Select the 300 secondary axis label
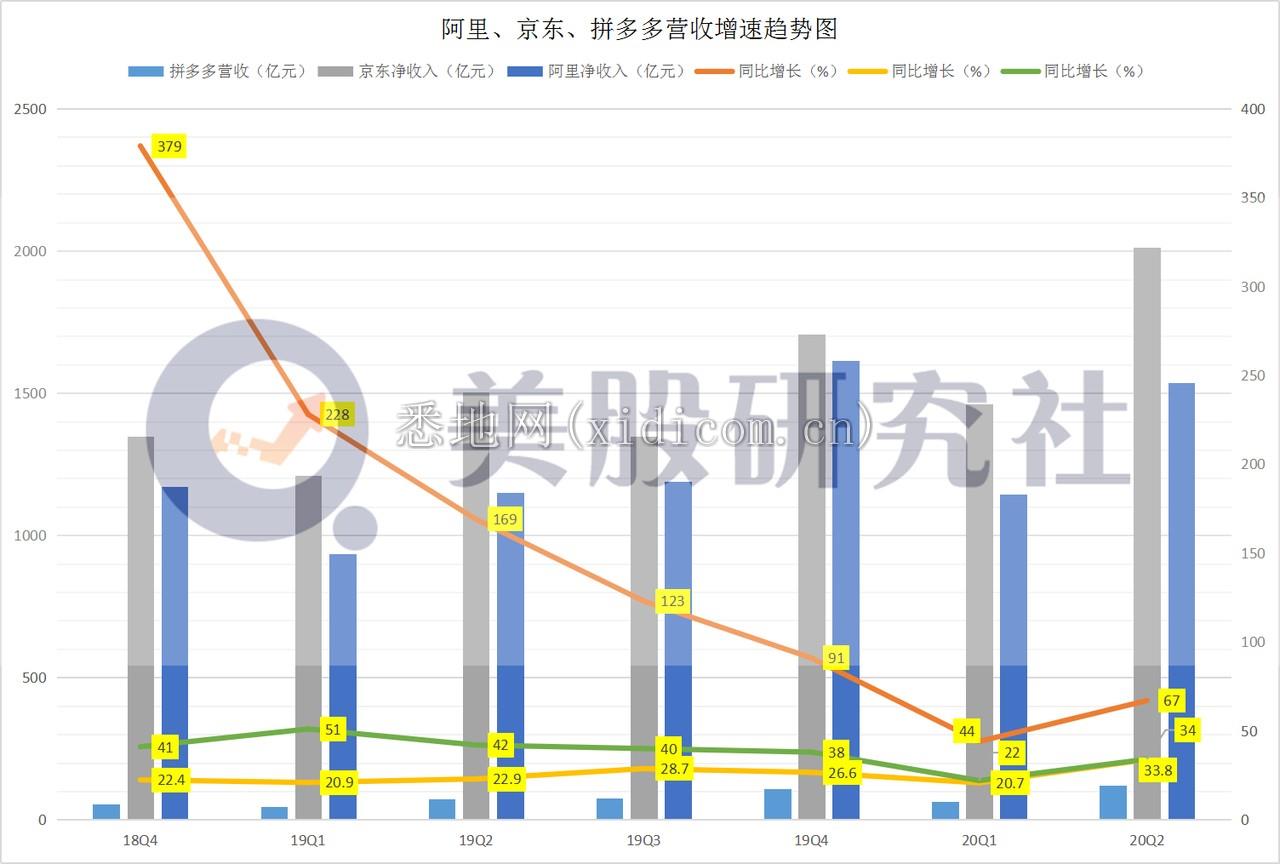 pyautogui.click(x=1252, y=287)
